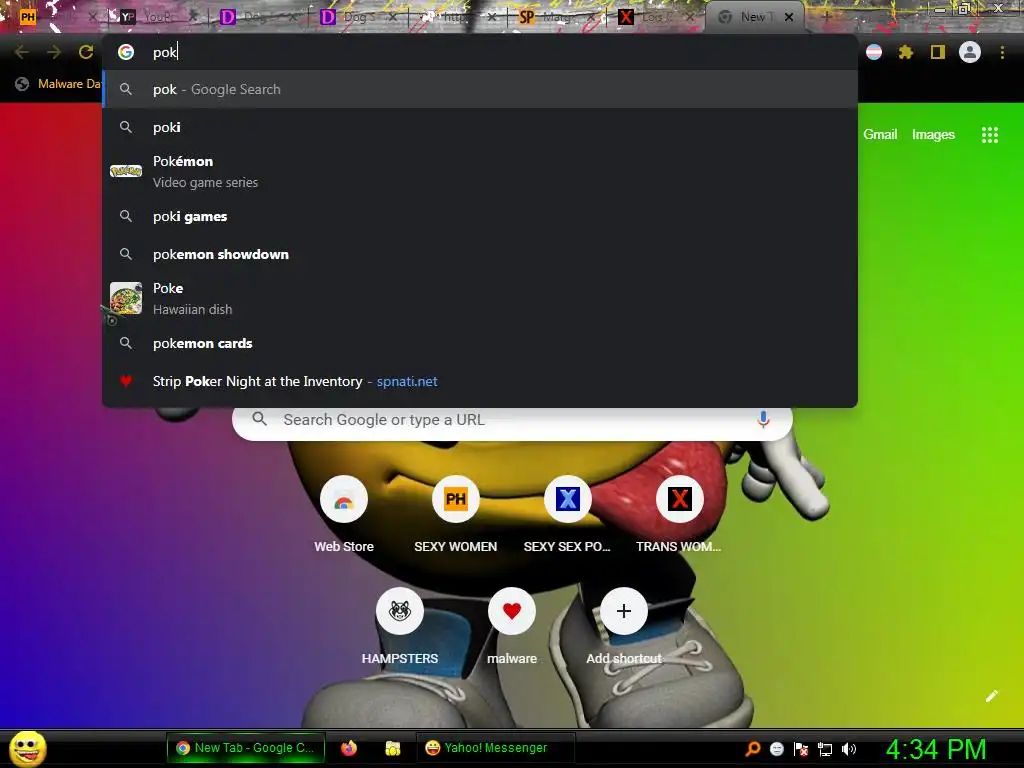Image resolution: width=1024 pixels, height=768 pixels.
Task: Switch to the red X browser tab
Action: click(x=655, y=16)
